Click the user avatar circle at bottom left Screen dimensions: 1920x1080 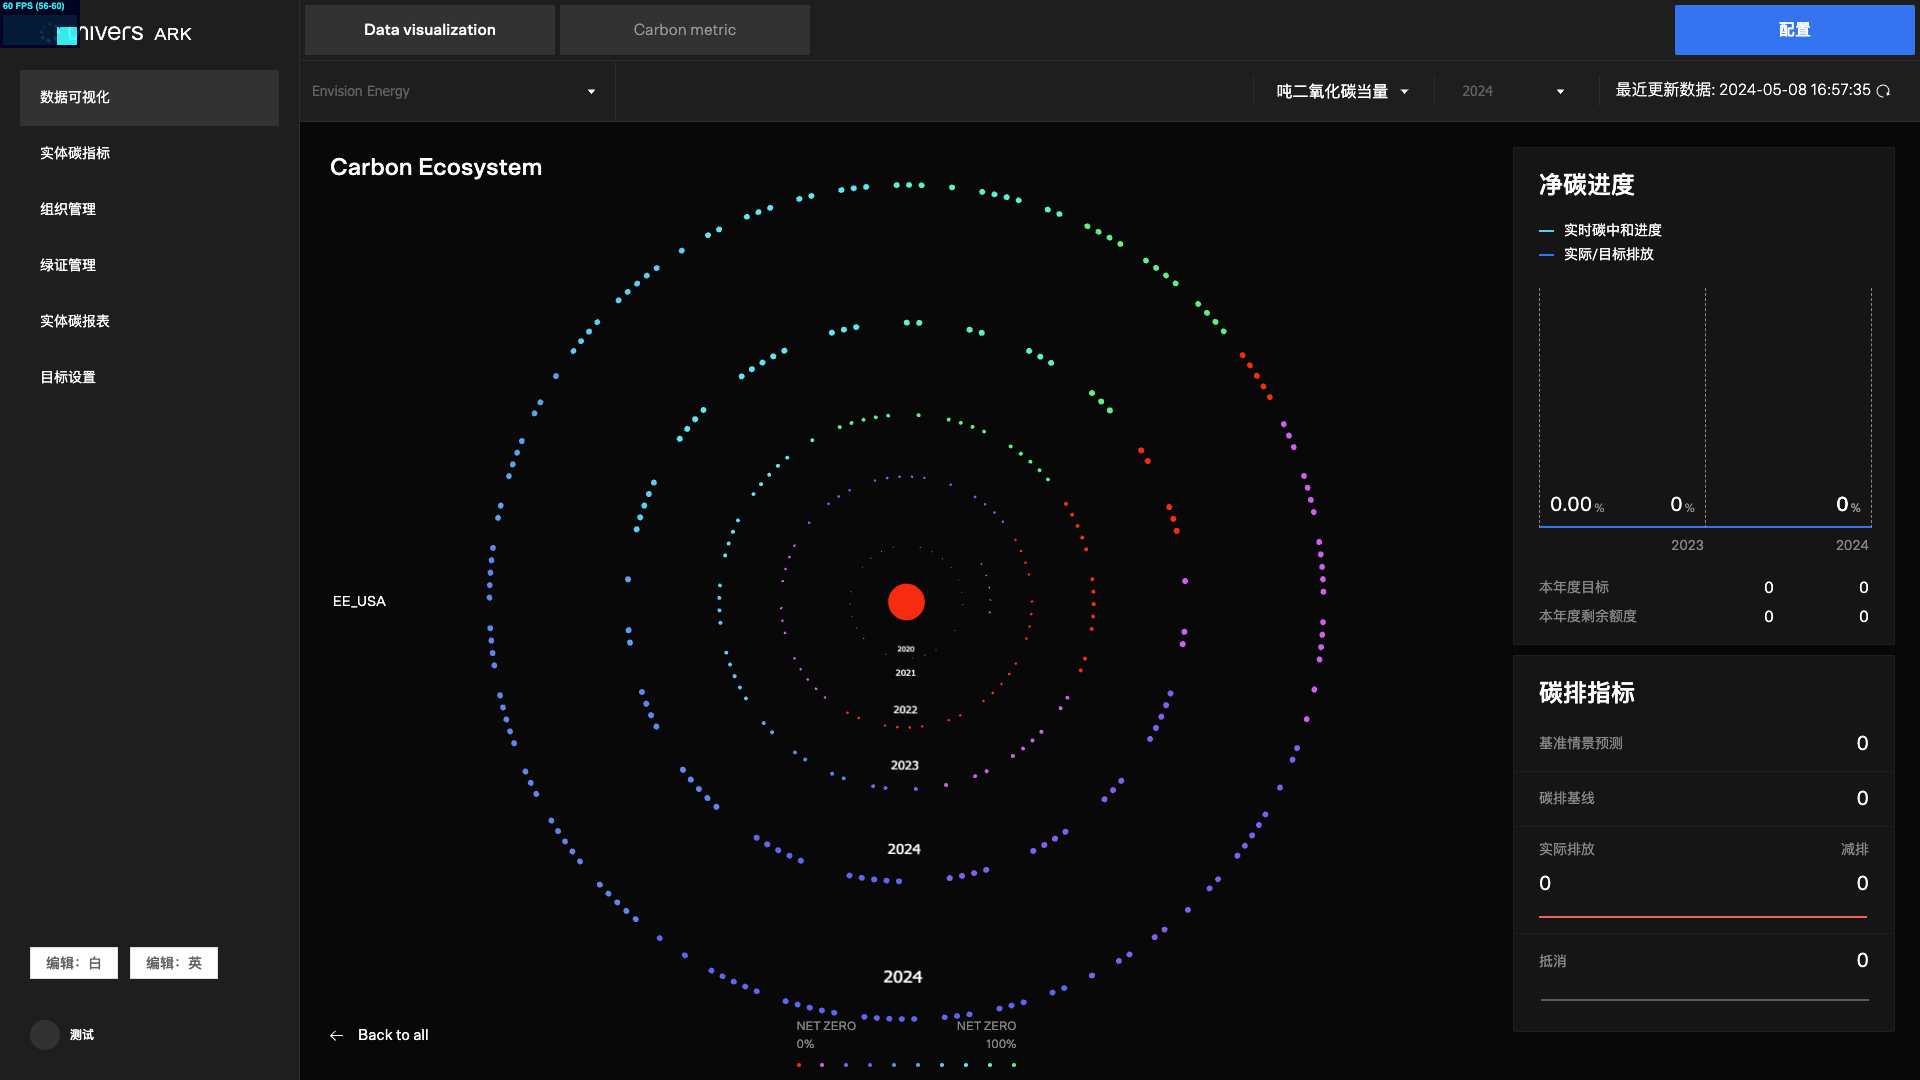tap(45, 1035)
